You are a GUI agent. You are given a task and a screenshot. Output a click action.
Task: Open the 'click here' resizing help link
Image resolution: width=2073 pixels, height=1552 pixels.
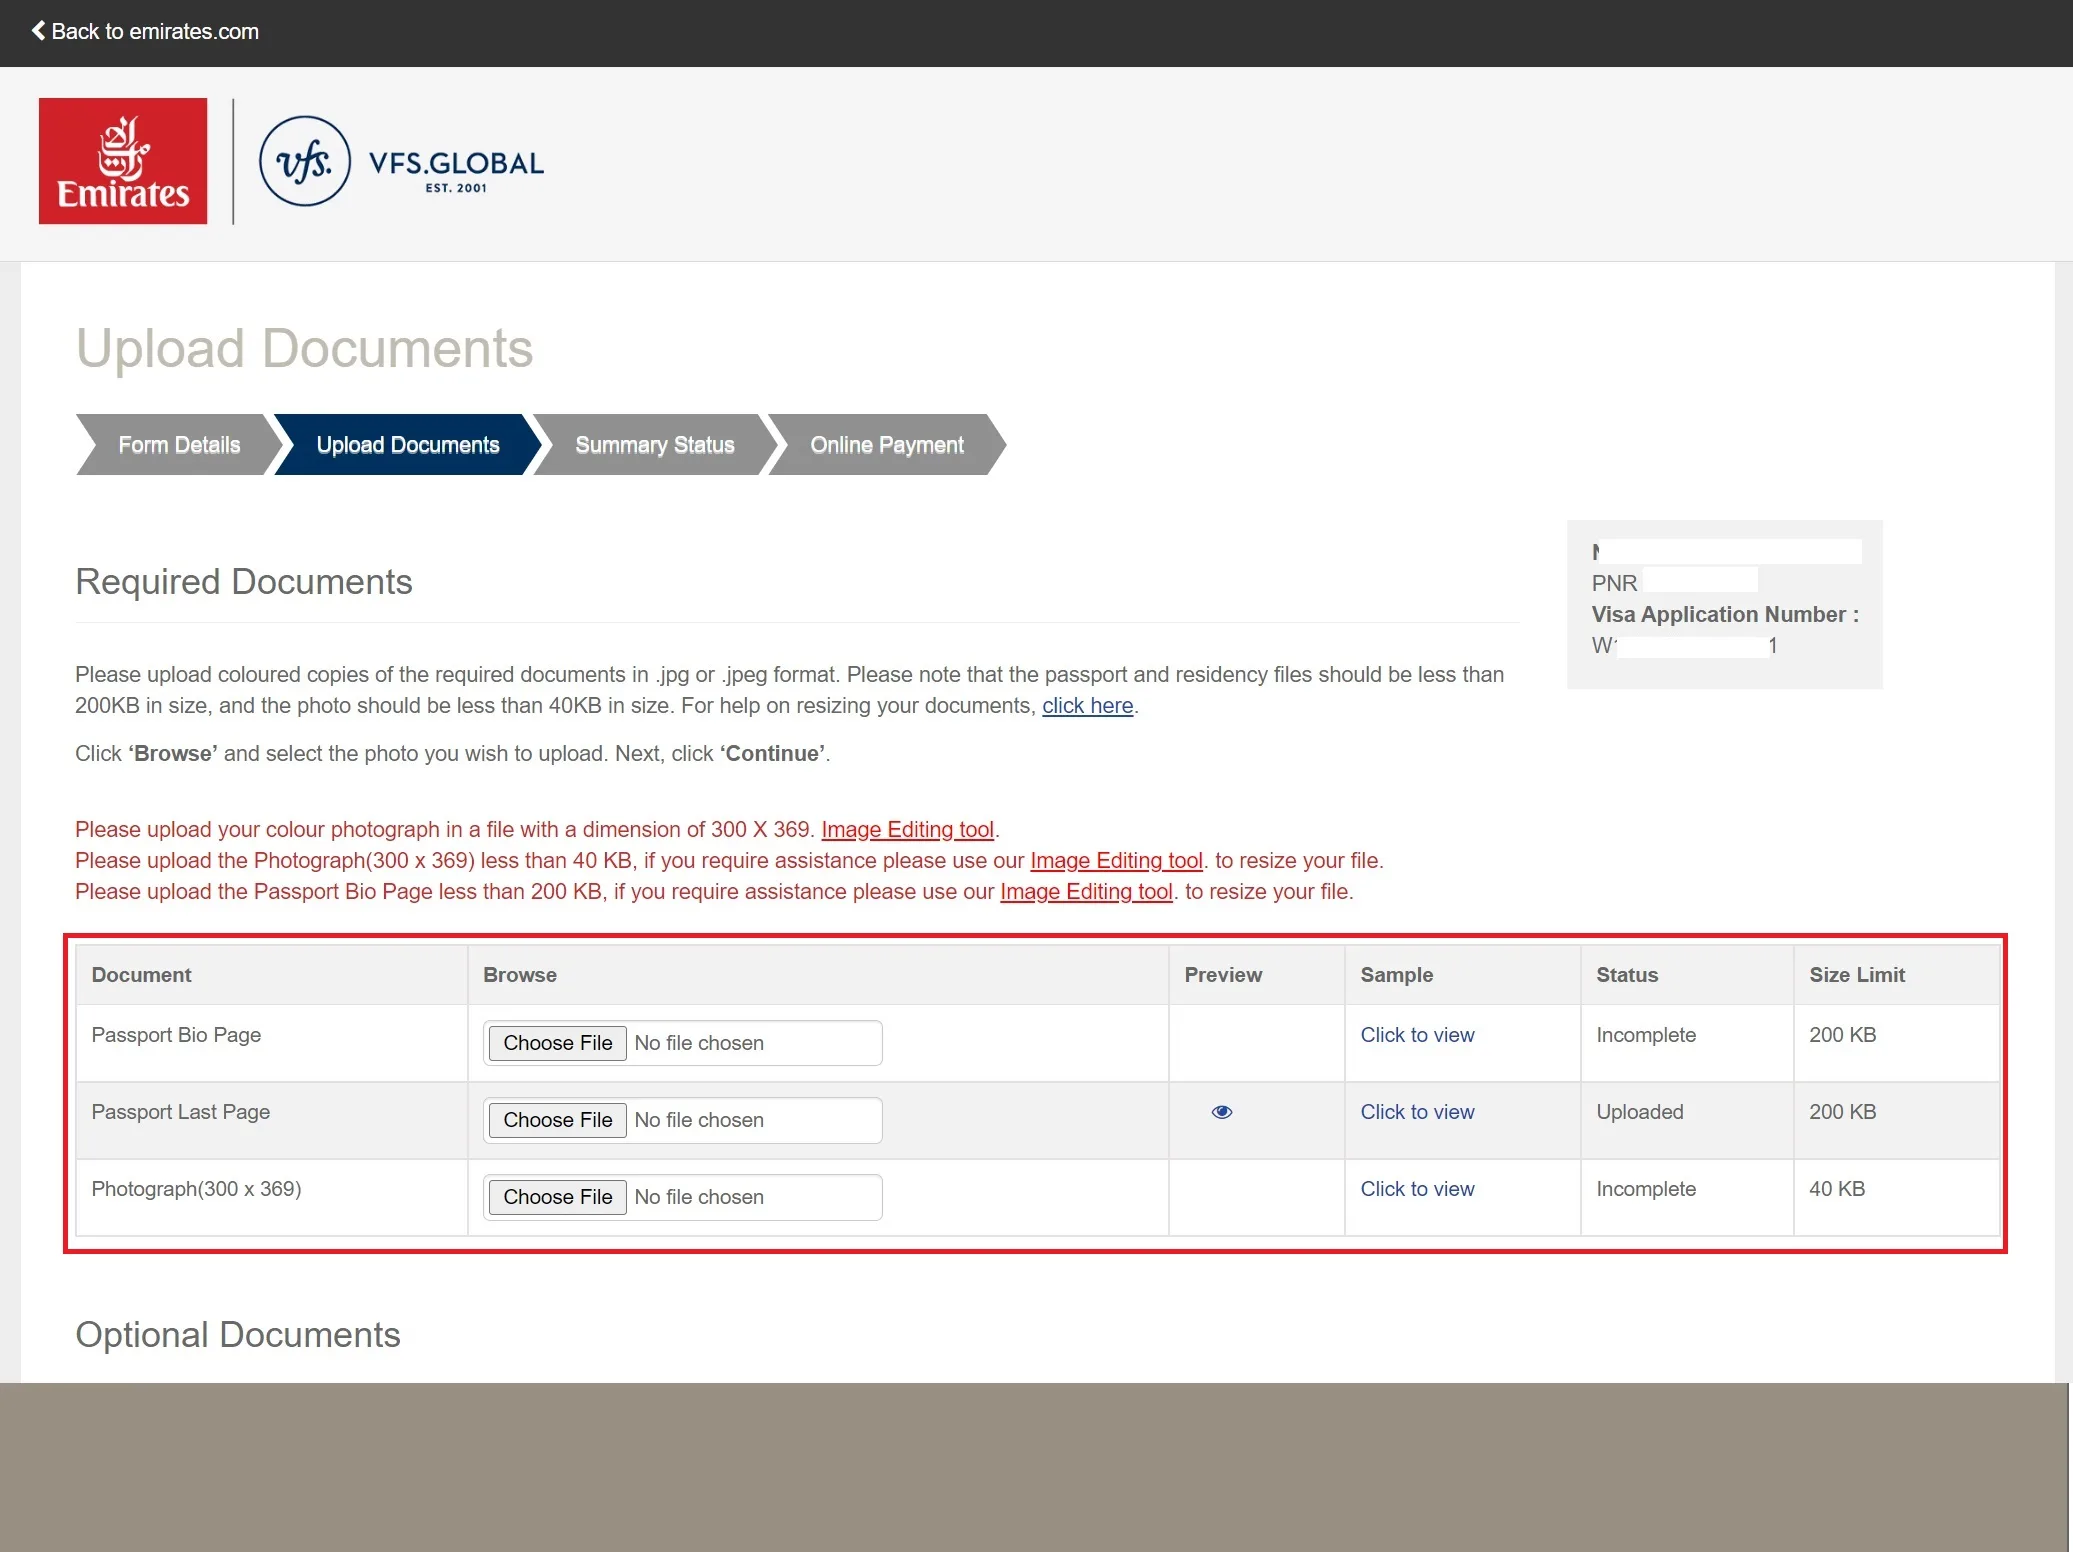click(x=1087, y=706)
